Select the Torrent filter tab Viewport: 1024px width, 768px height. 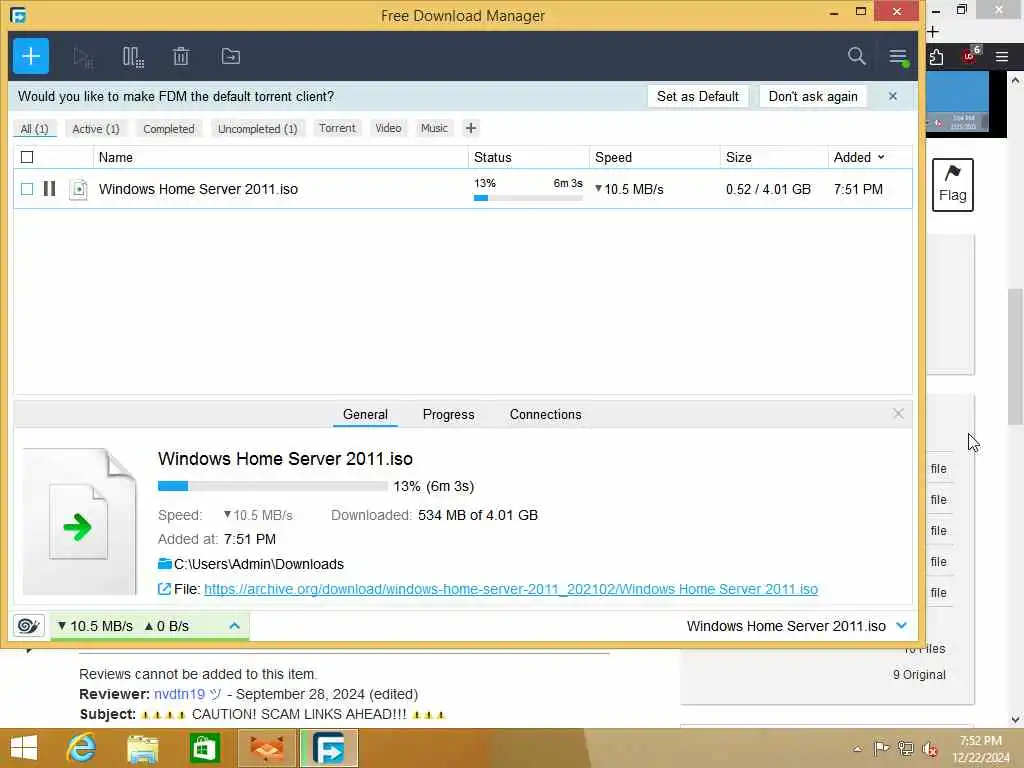pos(337,128)
